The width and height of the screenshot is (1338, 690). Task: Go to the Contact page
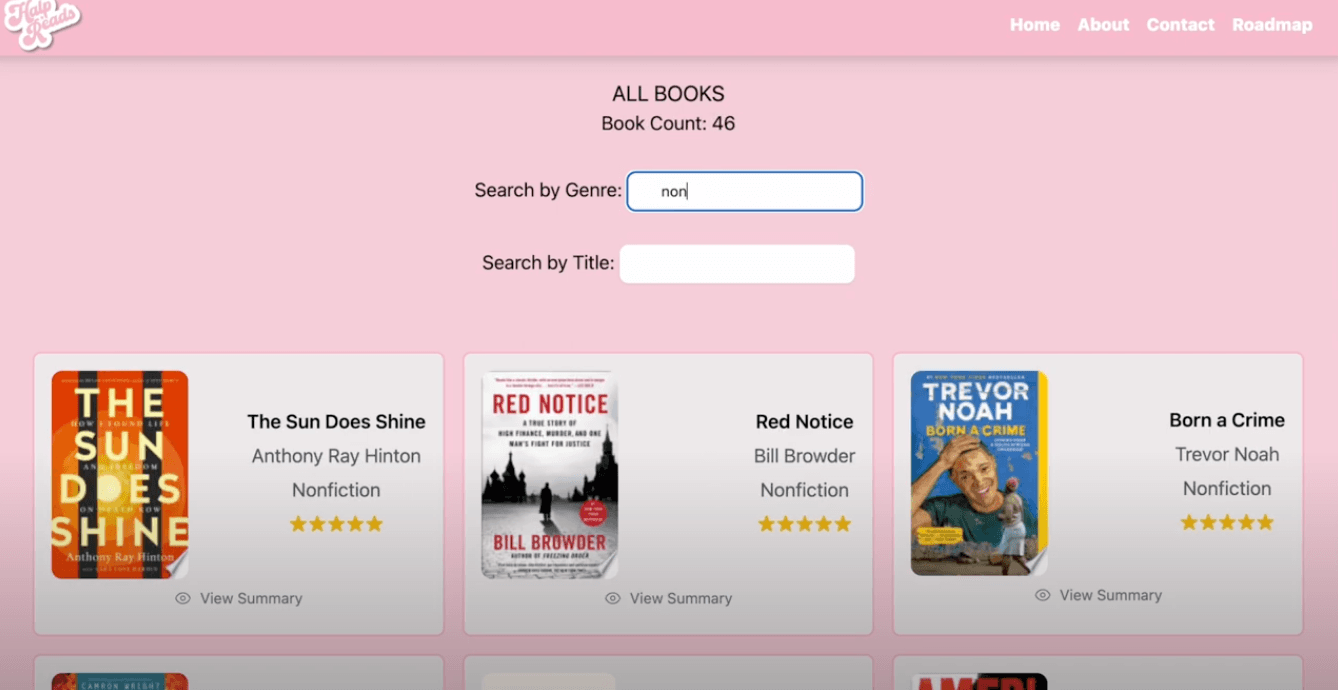[1180, 25]
